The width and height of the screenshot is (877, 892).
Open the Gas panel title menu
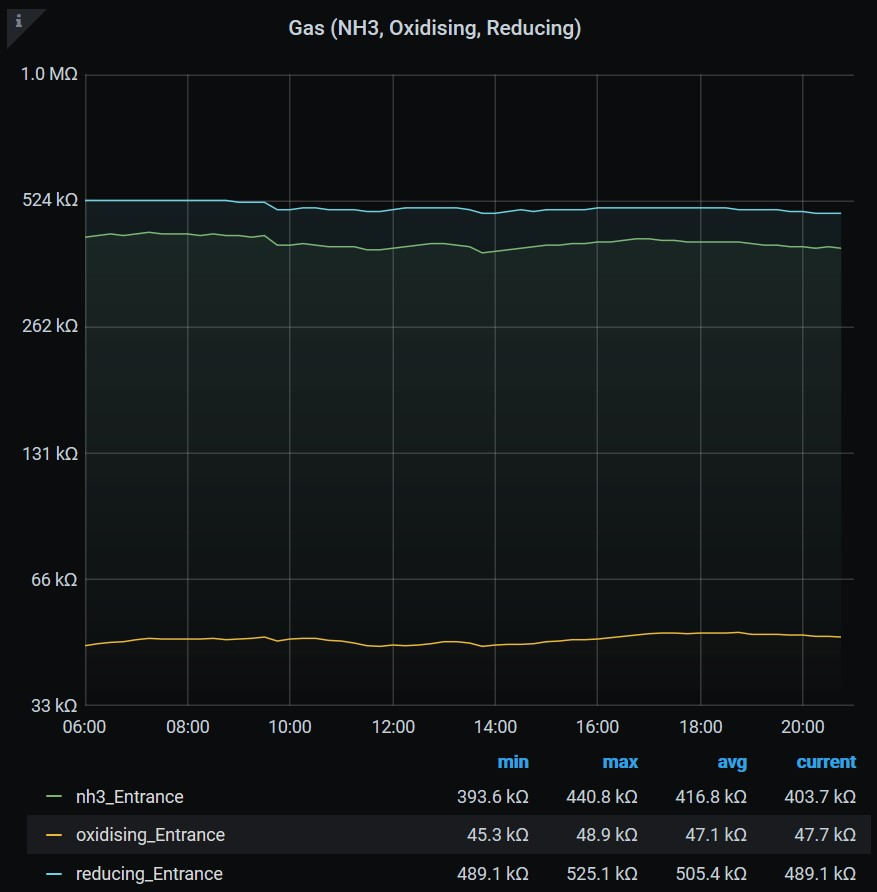point(434,28)
